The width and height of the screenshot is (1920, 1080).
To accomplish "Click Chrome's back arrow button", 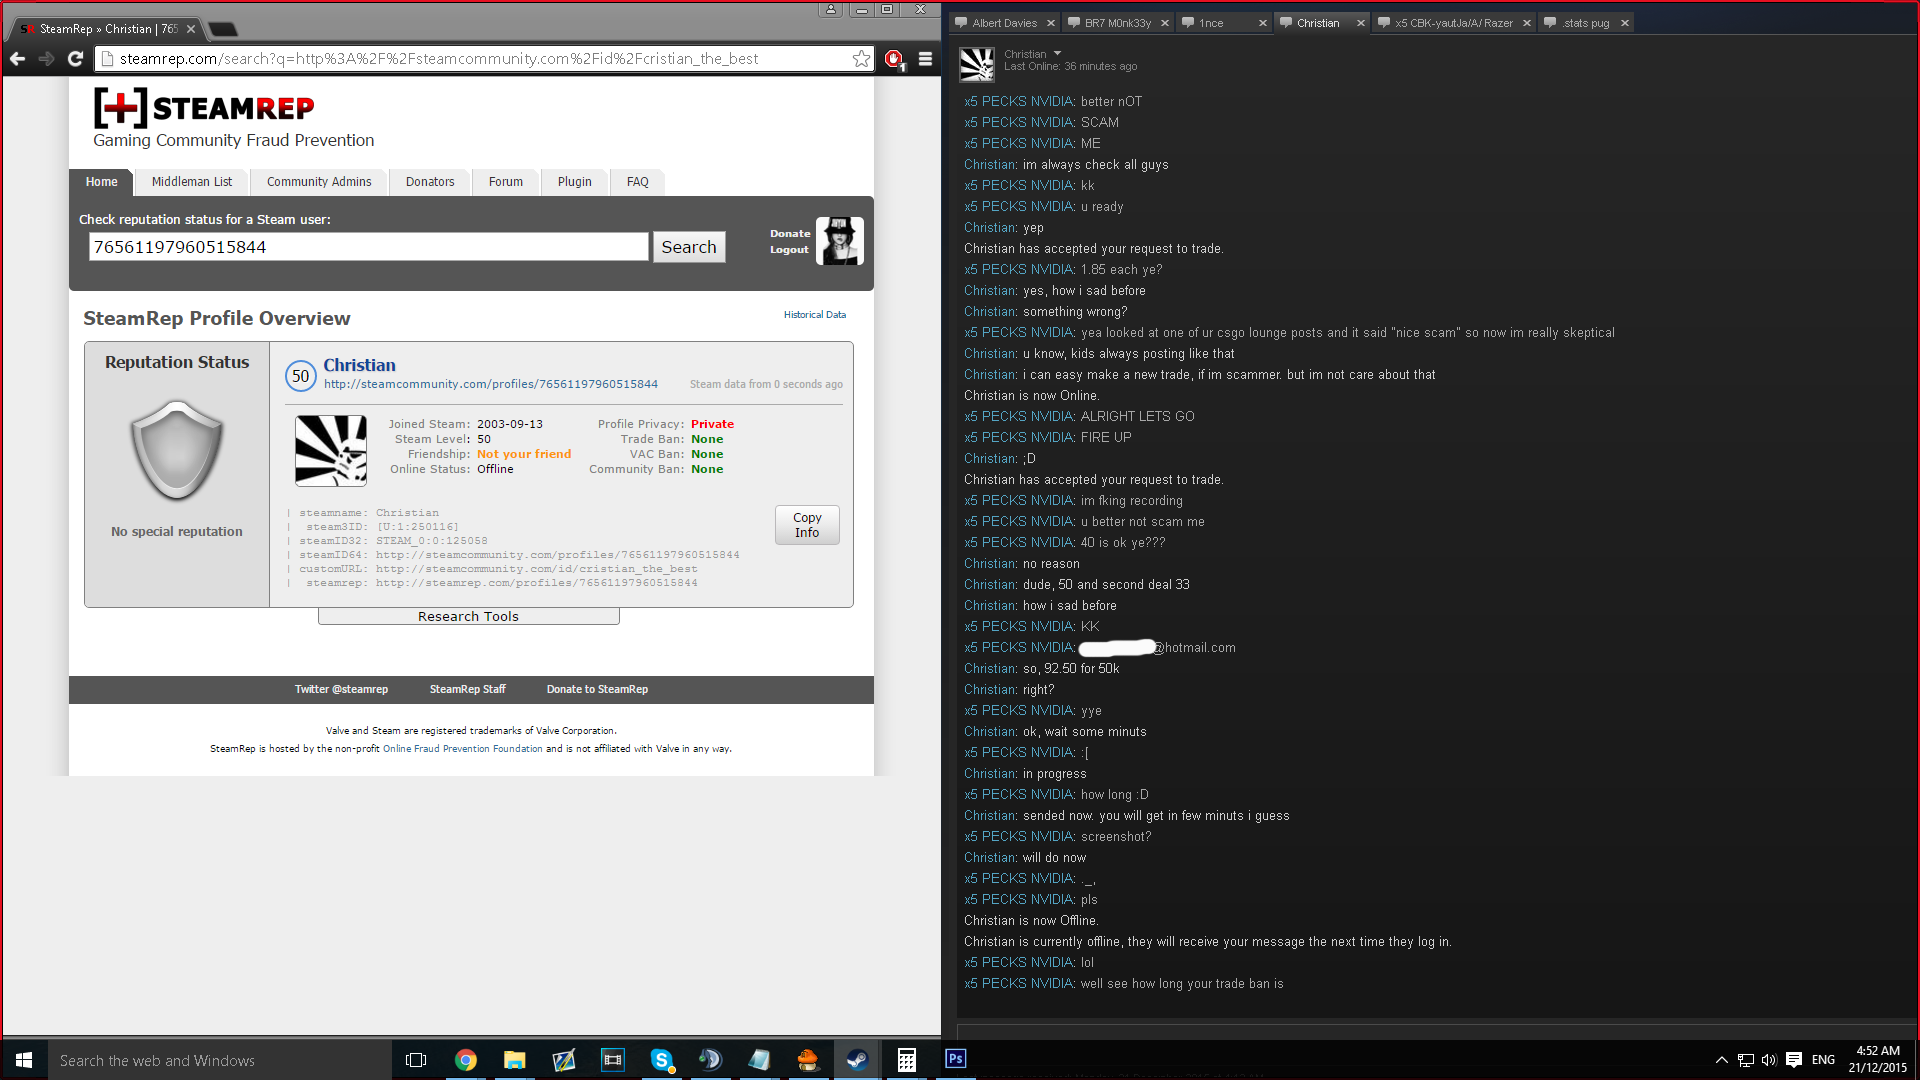I will pos(17,59).
